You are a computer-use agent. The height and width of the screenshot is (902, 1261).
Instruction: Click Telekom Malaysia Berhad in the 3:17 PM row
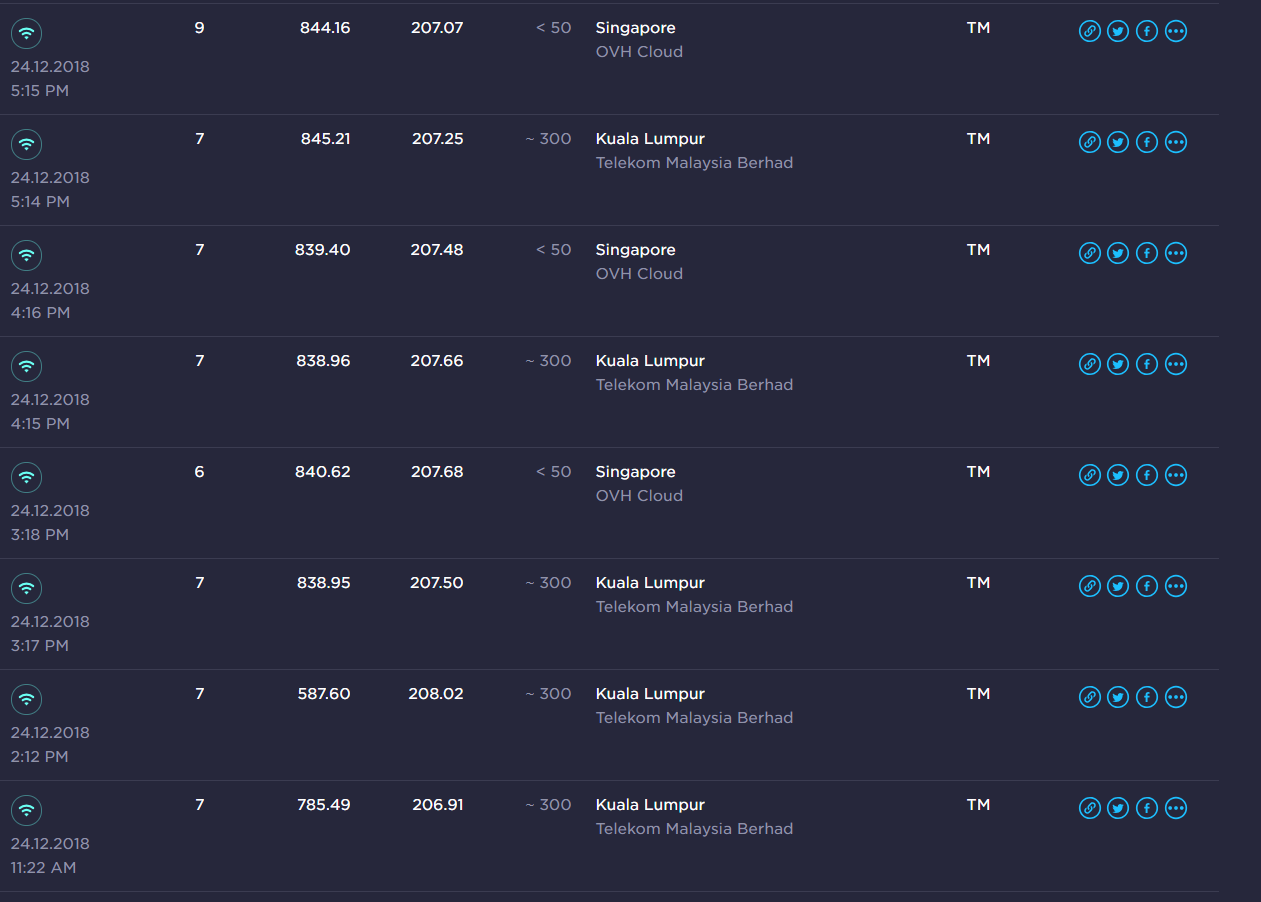tap(694, 607)
